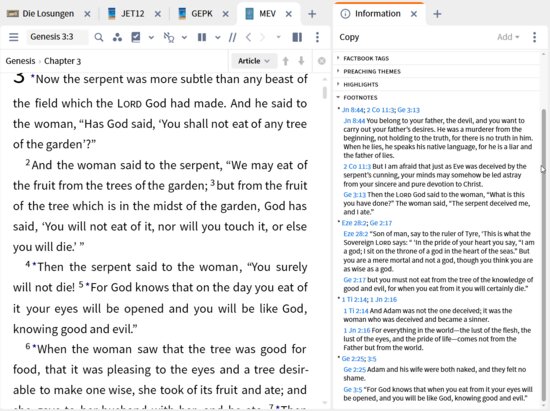The width and height of the screenshot is (550, 411).
Task: Open the Add dropdown in Information panel
Action: [x=508, y=37]
